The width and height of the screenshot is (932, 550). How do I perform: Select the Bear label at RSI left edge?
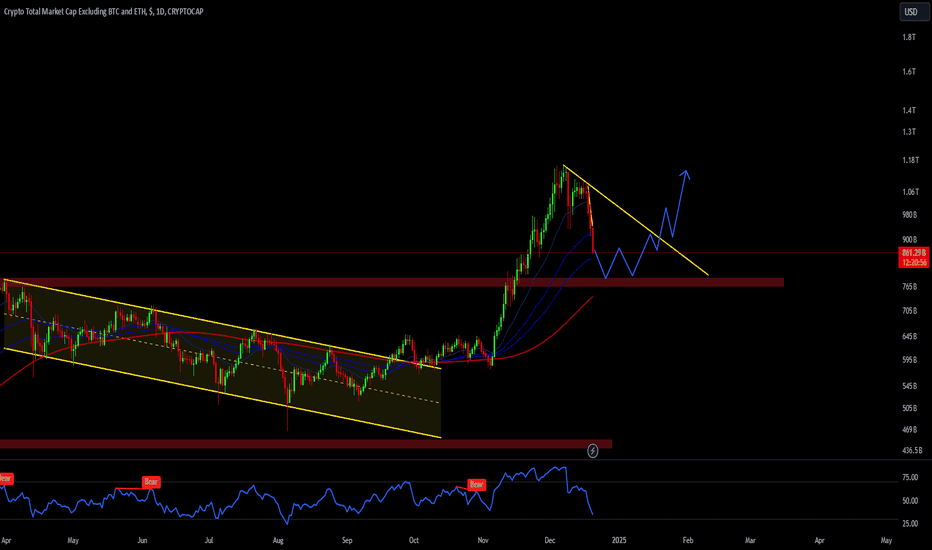(5, 478)
